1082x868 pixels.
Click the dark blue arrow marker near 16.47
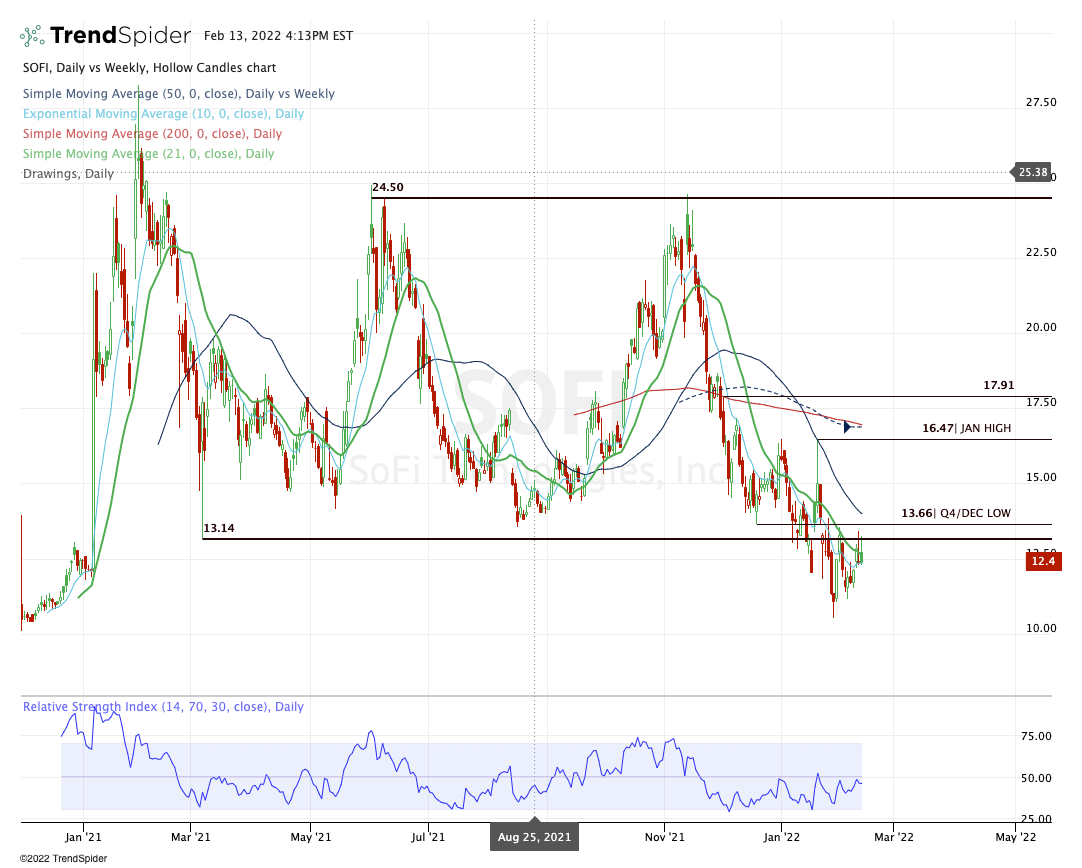click(847, 426)
